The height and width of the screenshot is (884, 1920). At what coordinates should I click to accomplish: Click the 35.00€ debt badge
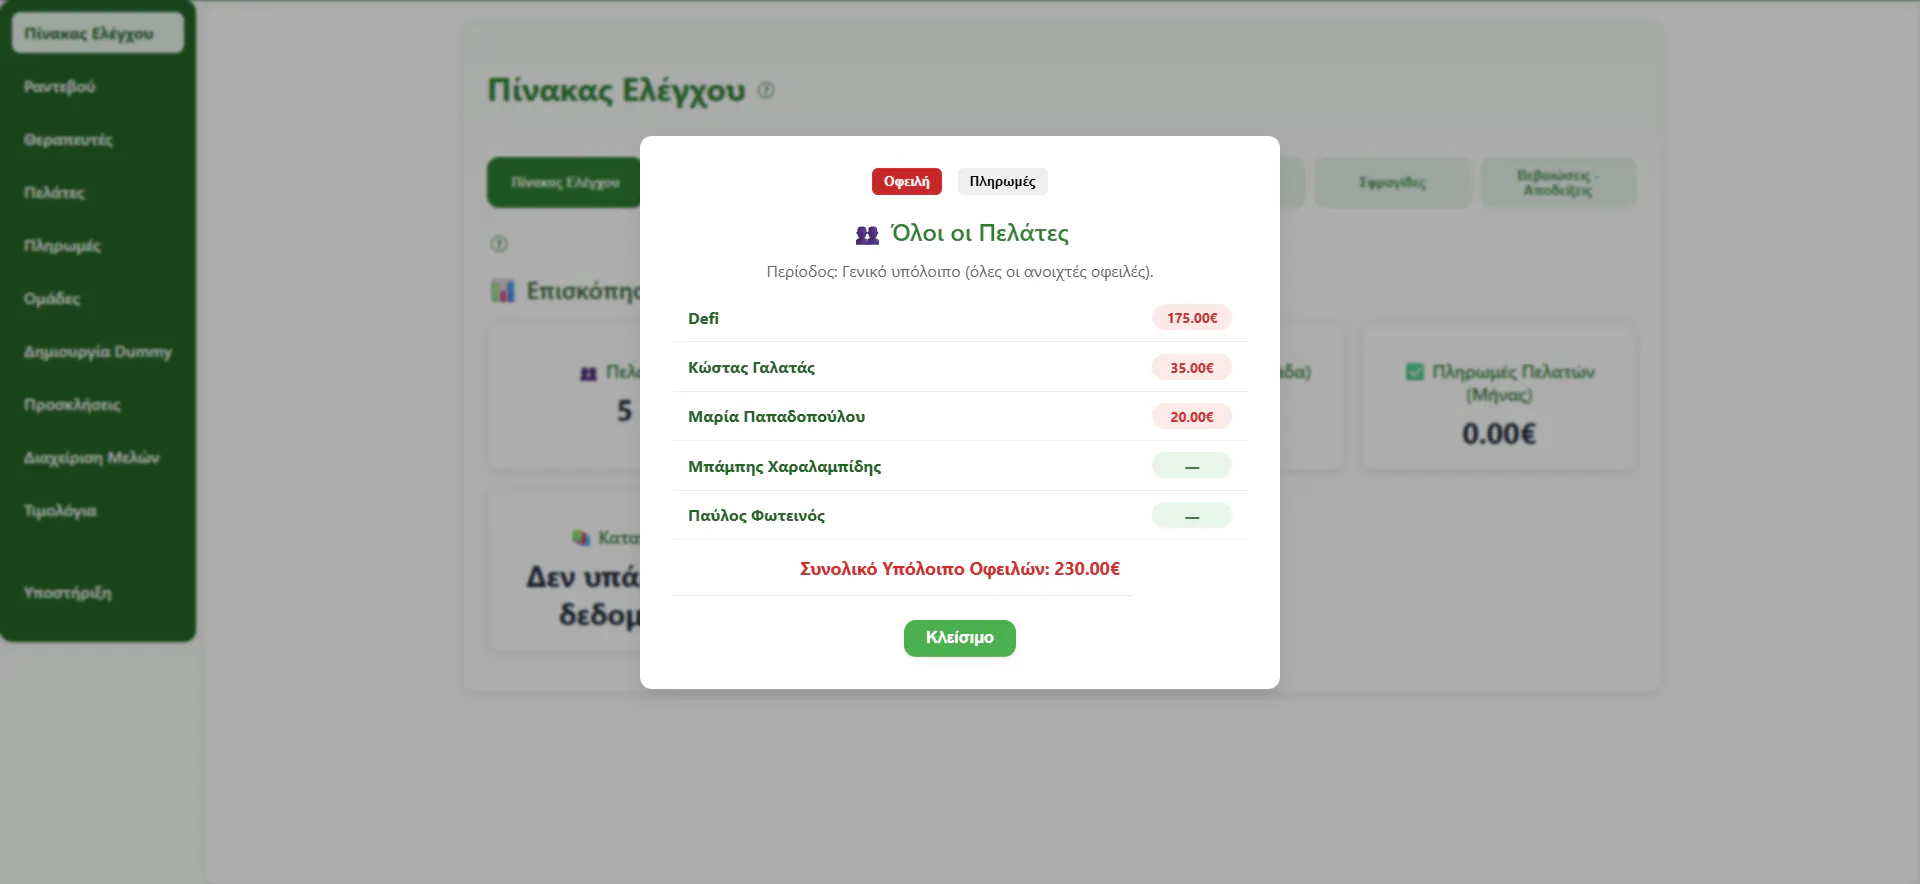(x=1191, y=367)
